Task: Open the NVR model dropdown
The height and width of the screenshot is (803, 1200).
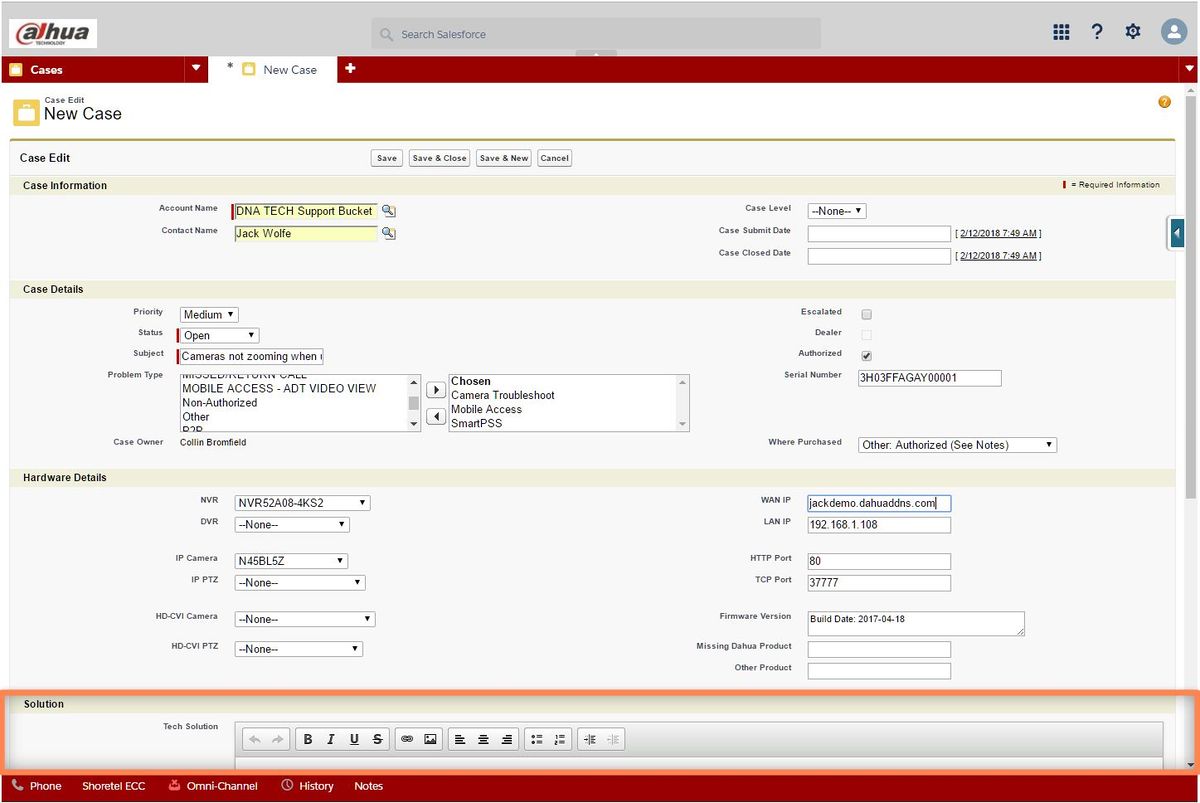Action: pyautogui.click(x=302, y=503)
